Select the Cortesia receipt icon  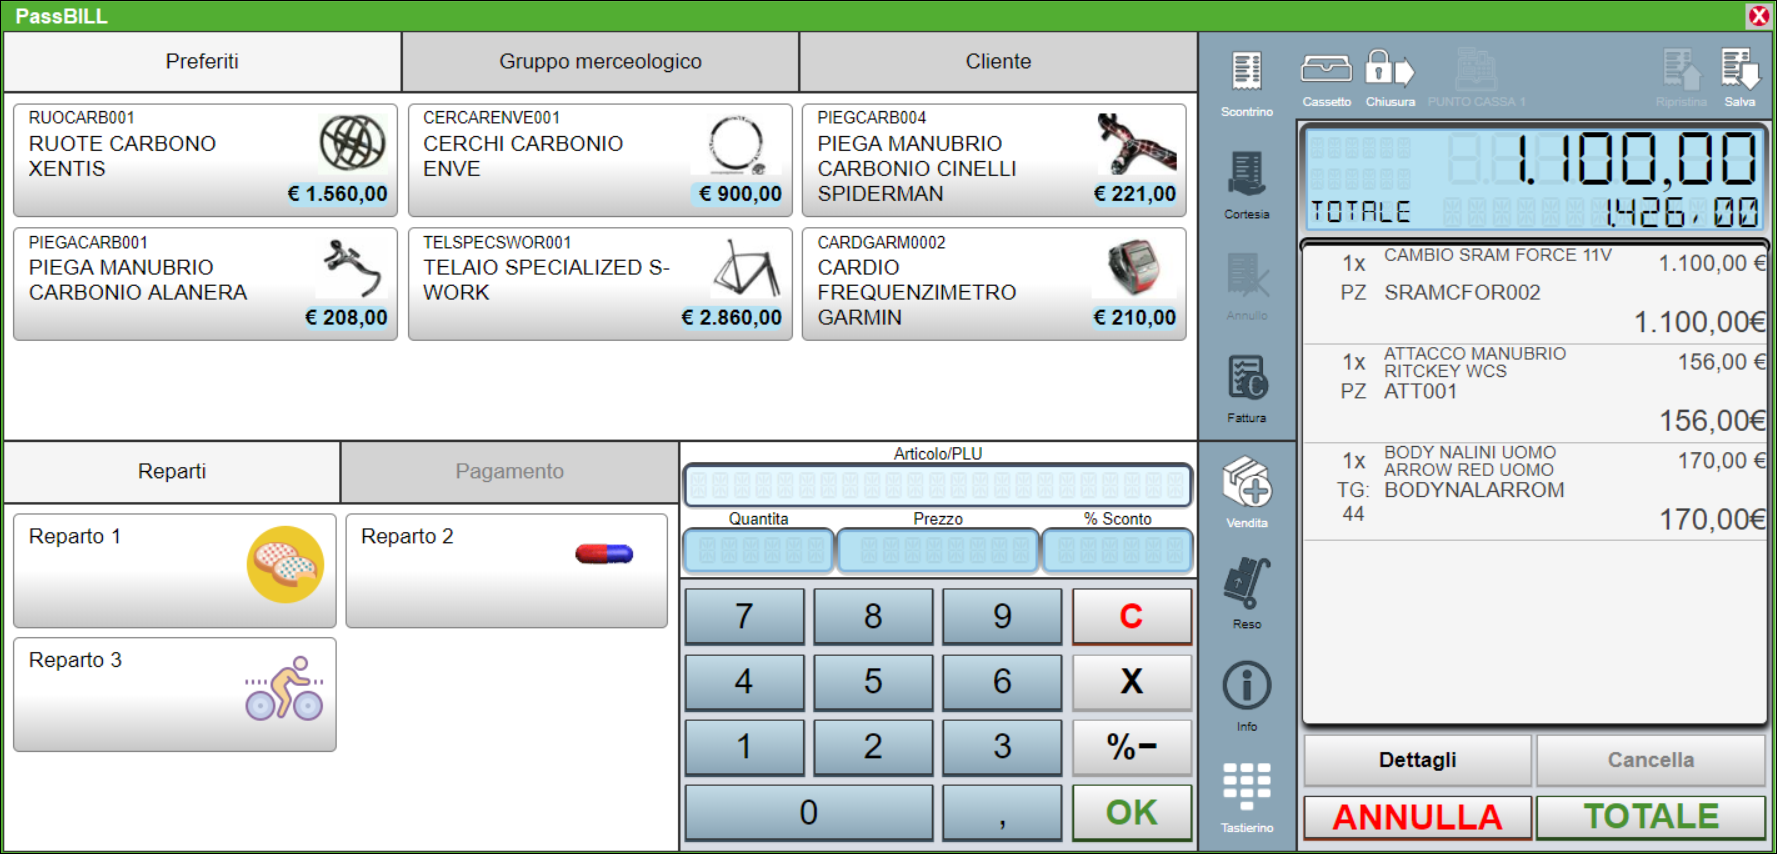coord(1246,176)
